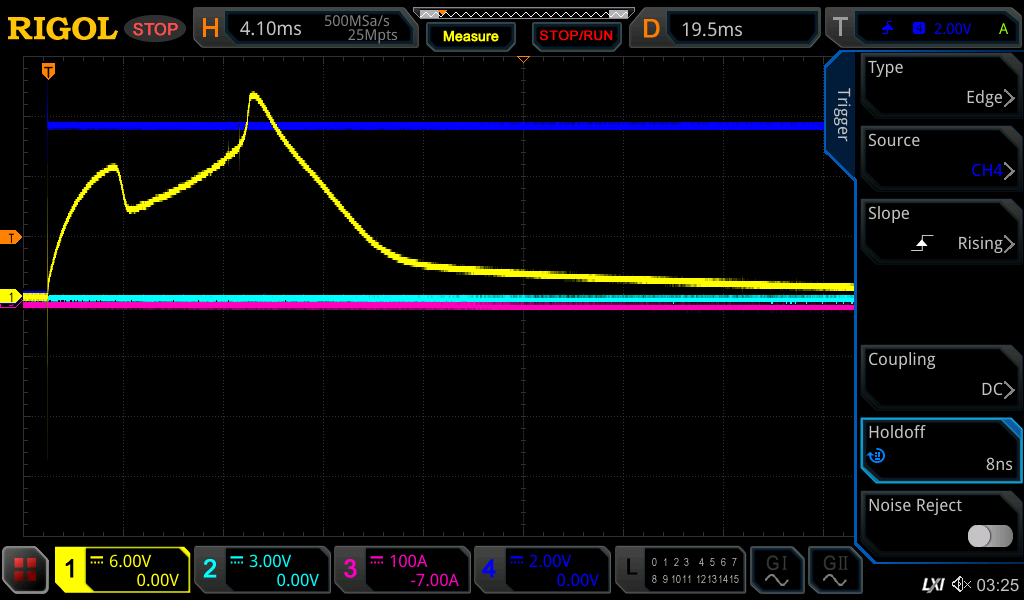Viewport: 1024px width, 600px height.
Task: Open the trigger Source CH4 selector
Action: click(x=940, y=157)
